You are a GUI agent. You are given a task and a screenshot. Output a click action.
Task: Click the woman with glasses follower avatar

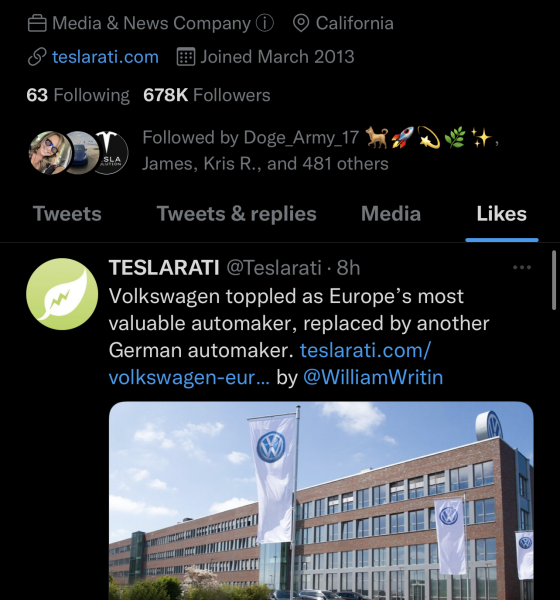click(49, 153)
